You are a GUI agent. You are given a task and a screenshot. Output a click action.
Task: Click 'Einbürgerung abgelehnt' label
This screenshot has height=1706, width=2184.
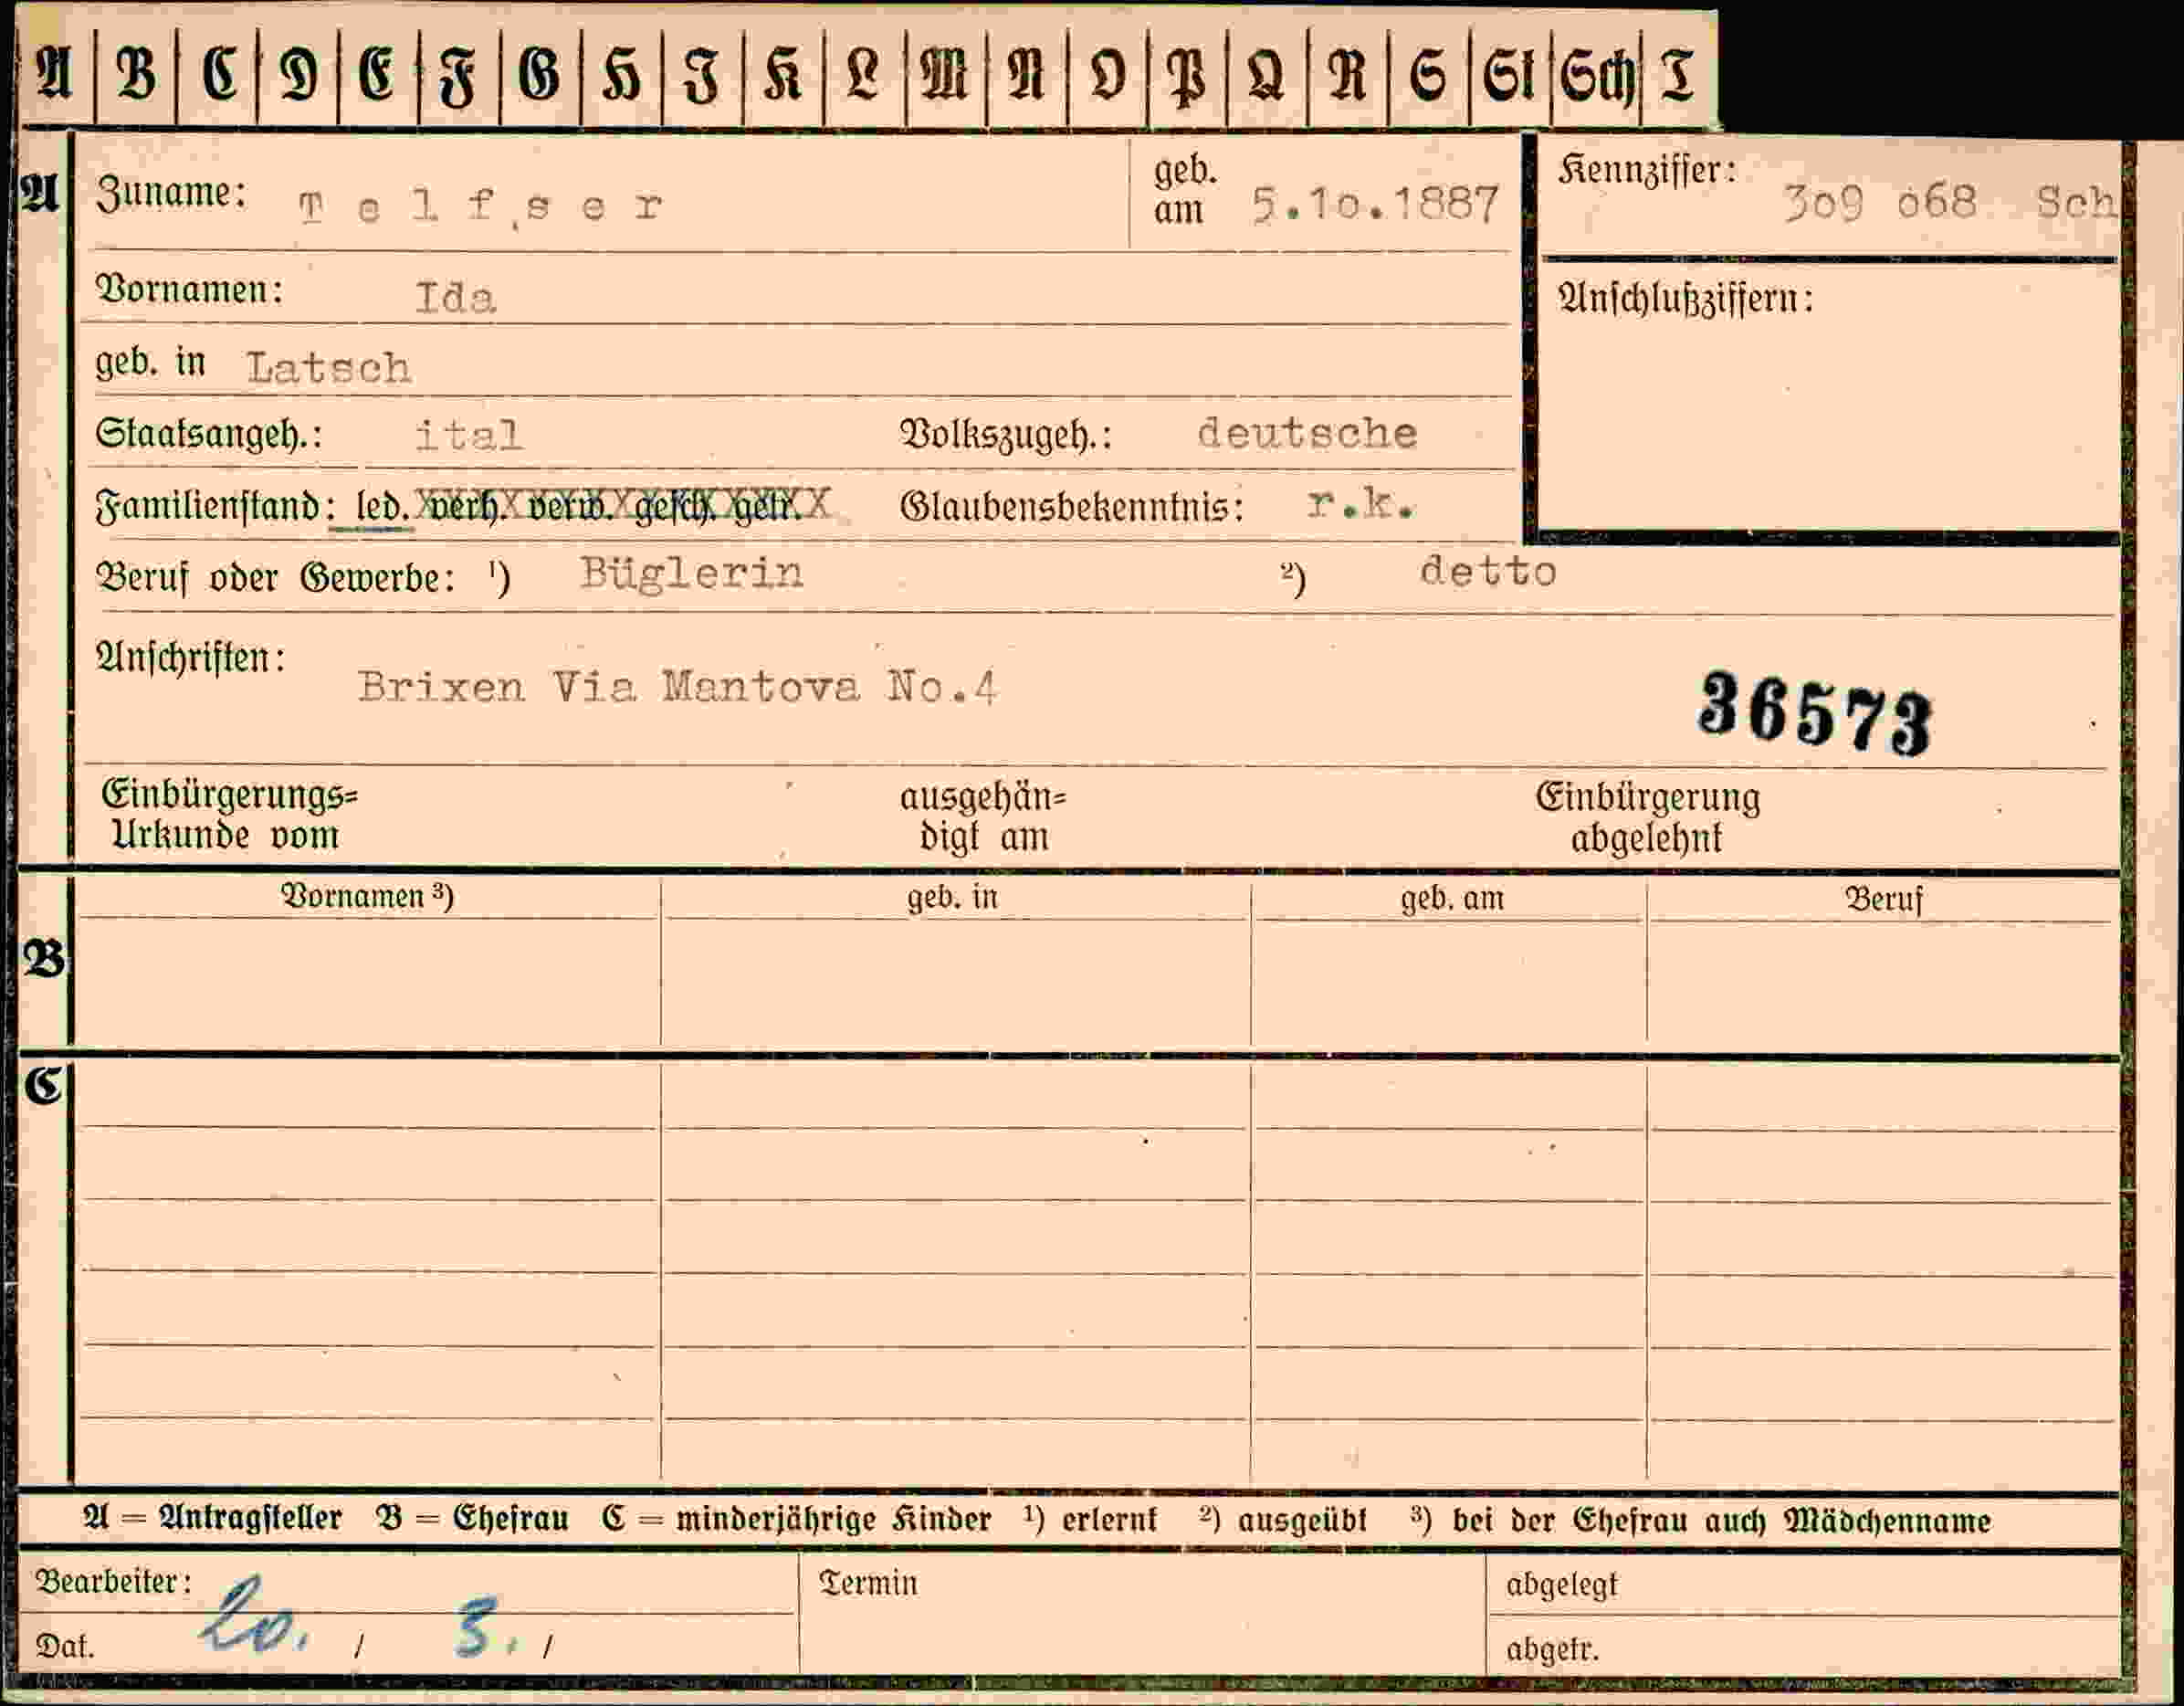pos(1648,817)
